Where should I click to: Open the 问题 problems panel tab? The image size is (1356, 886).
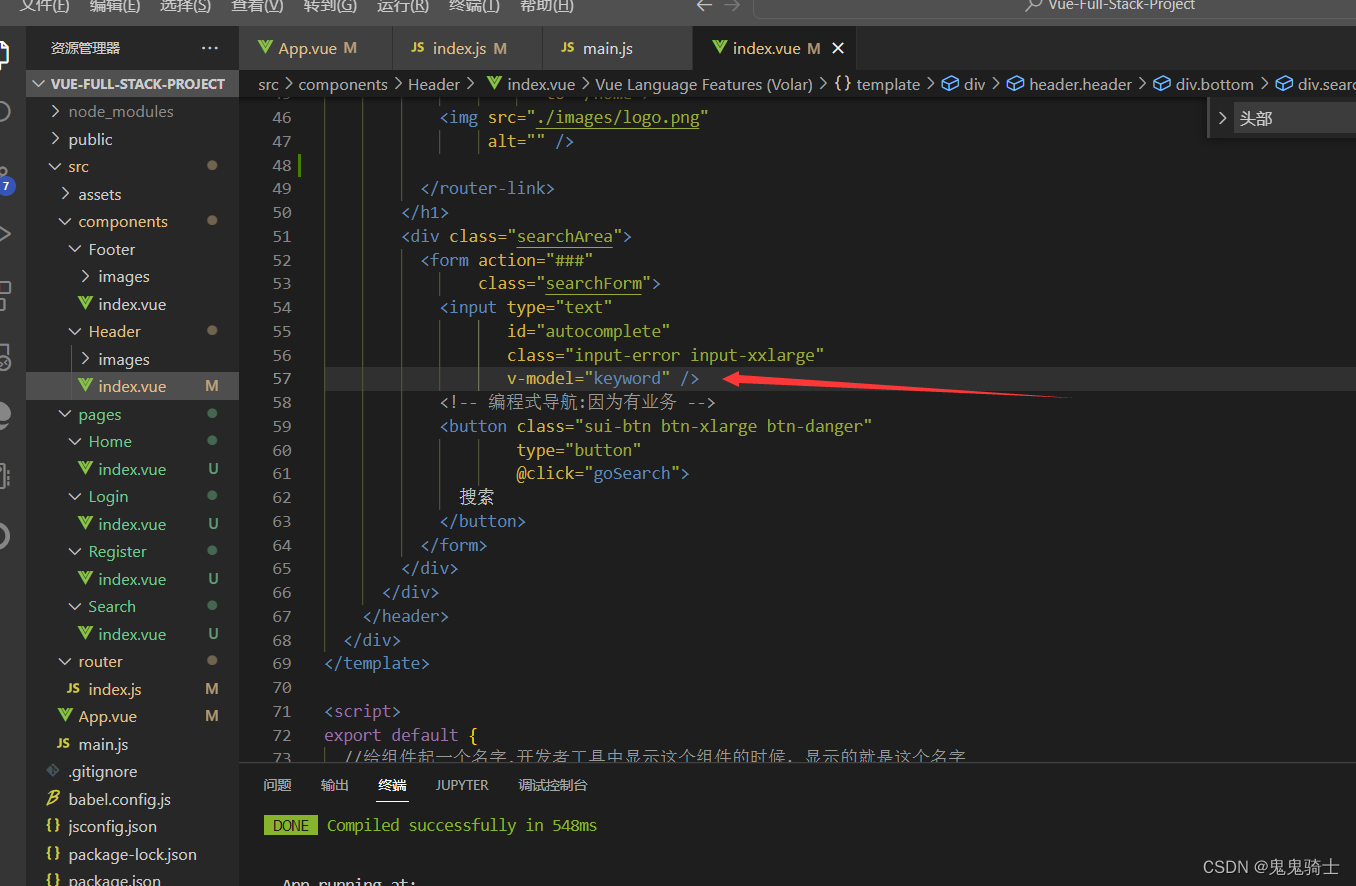[x=277, y=785]
